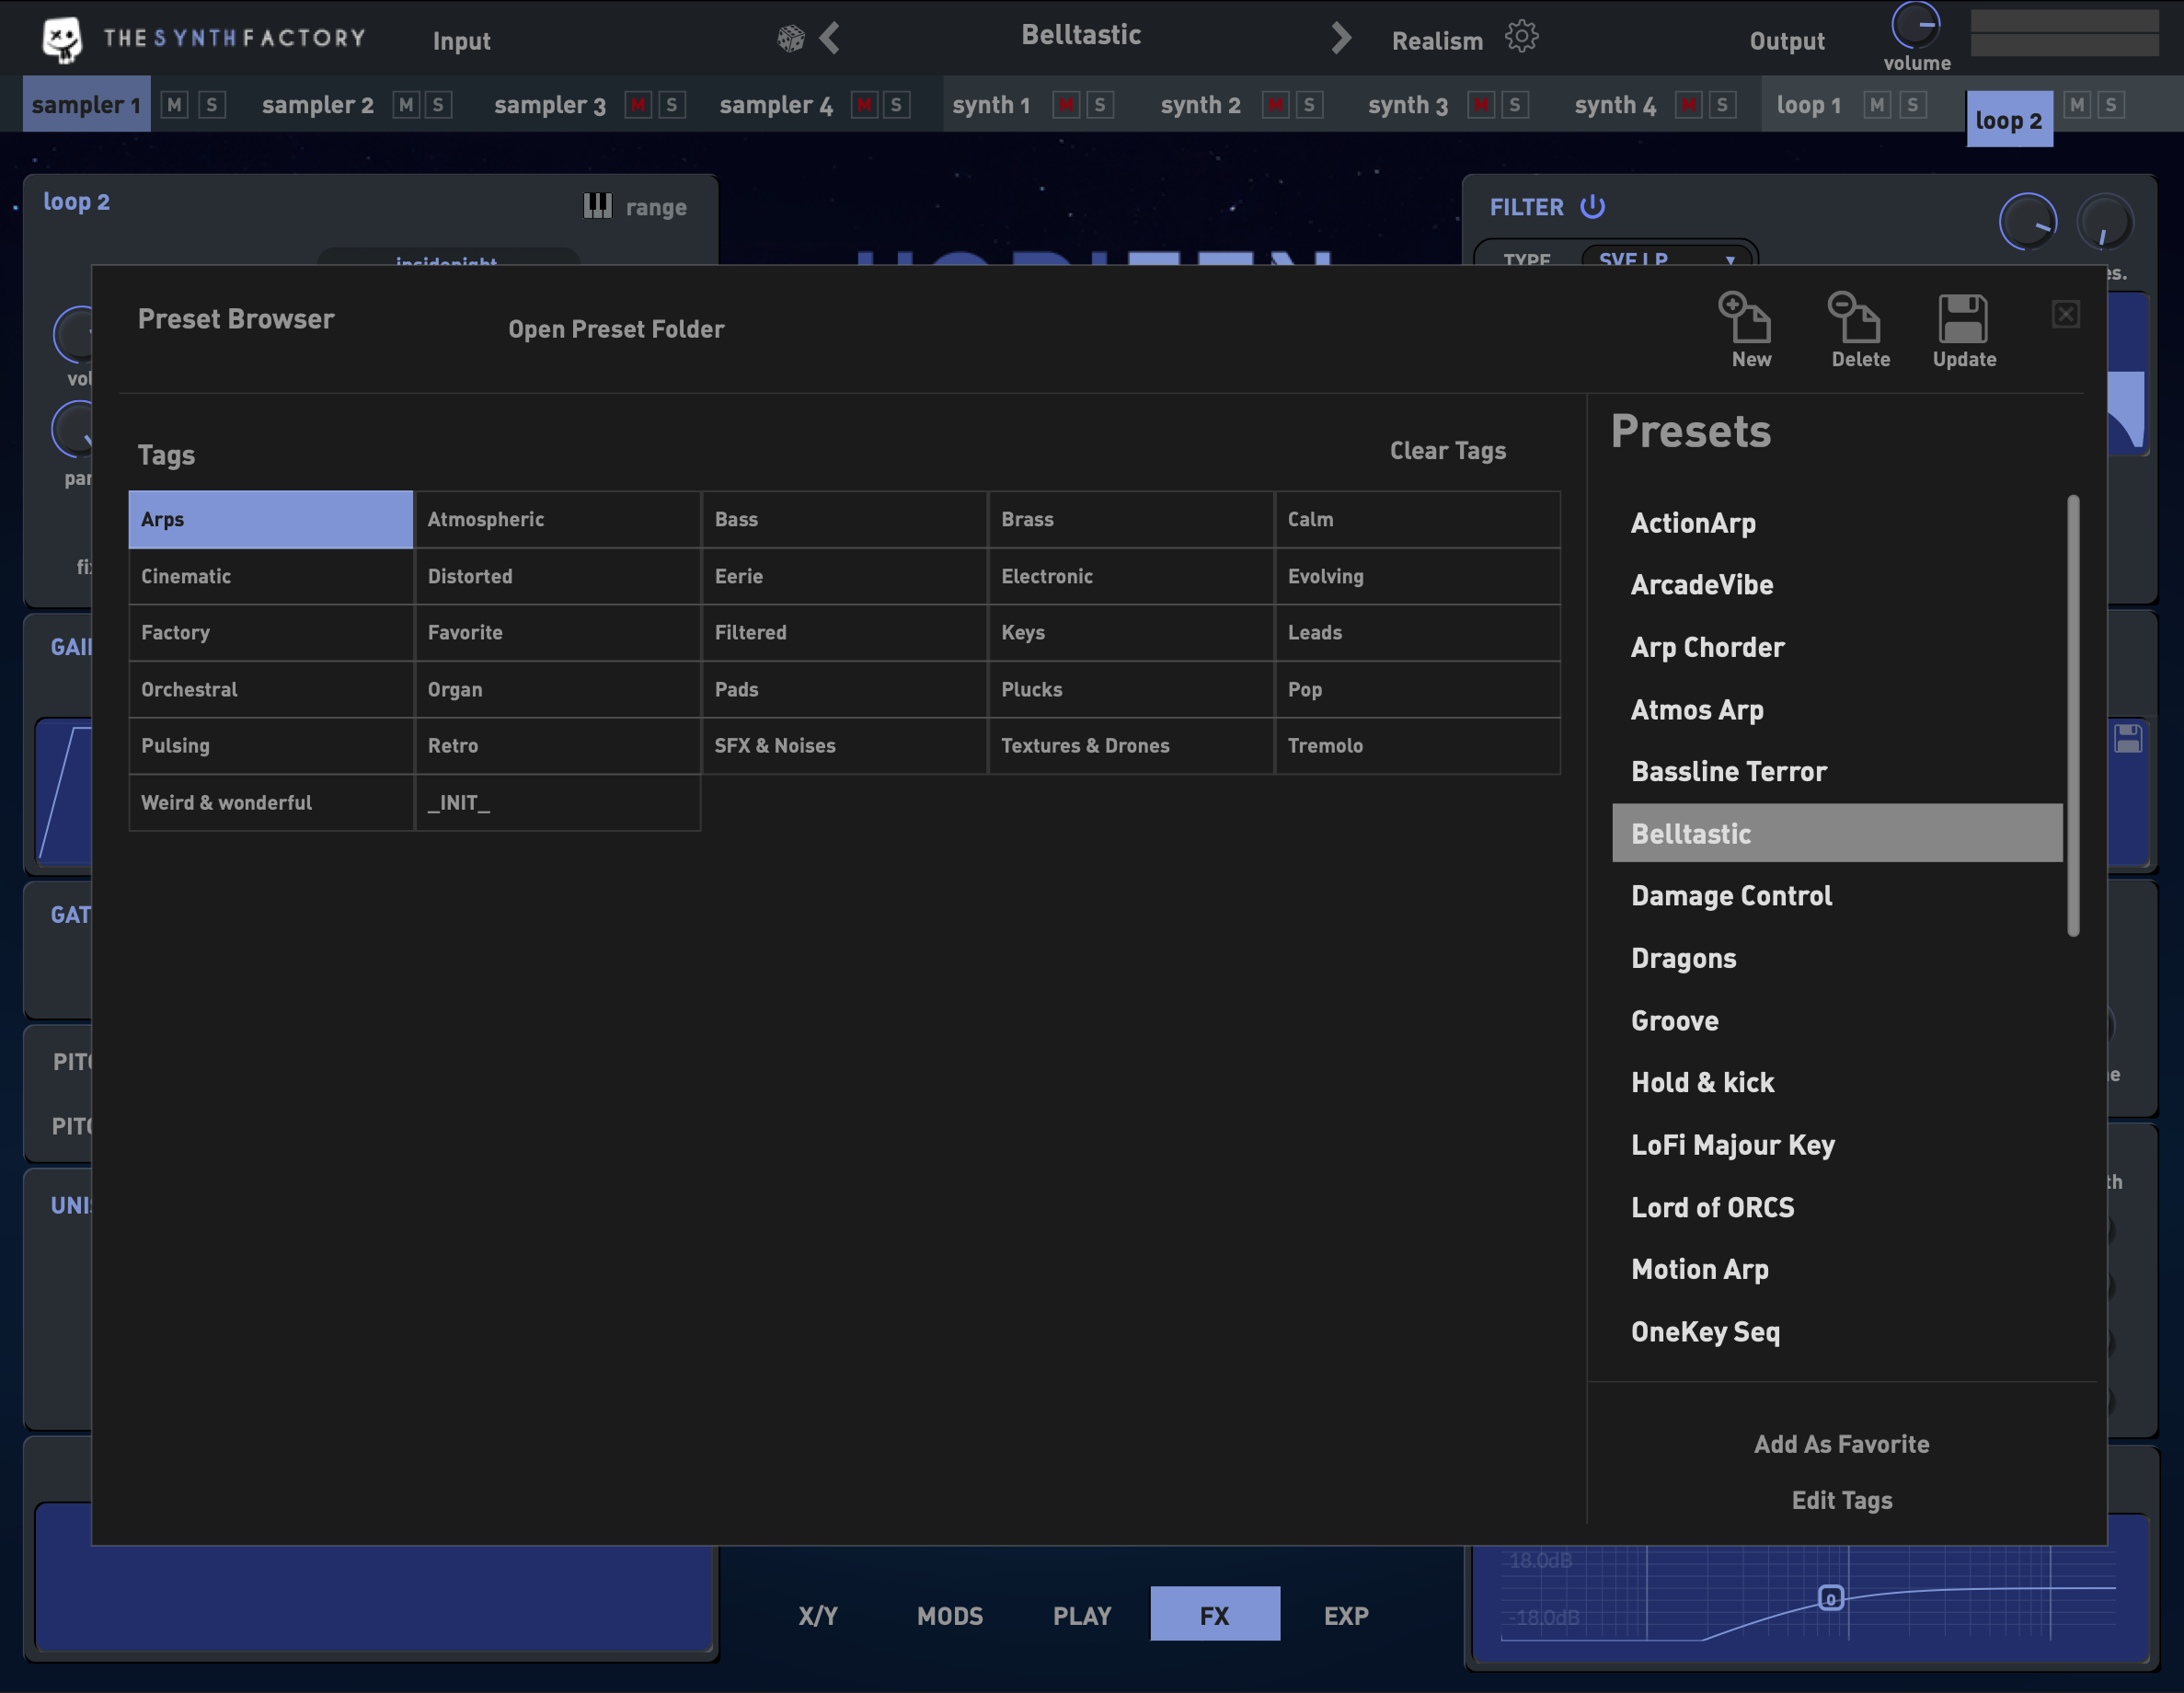Click Open Preset Folder
Viewport: 2184px width, 1693px height.
[x=616, y=329]
